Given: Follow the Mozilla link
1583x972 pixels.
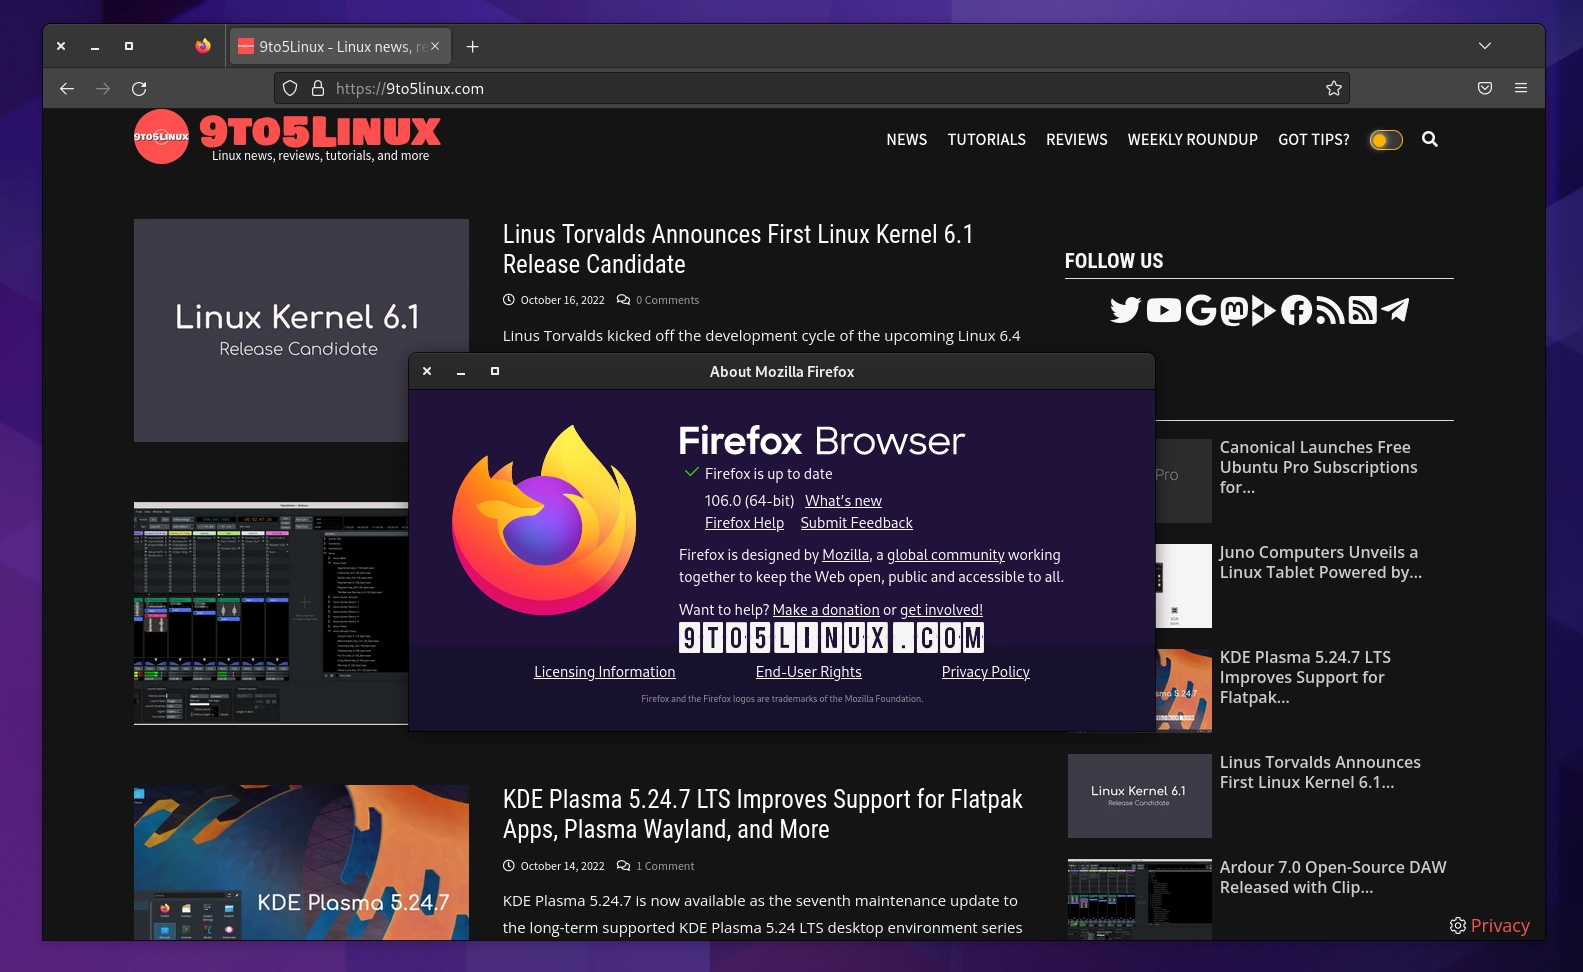Looking at the screenshot, I should pyautogui.click(x=845, y=555).
